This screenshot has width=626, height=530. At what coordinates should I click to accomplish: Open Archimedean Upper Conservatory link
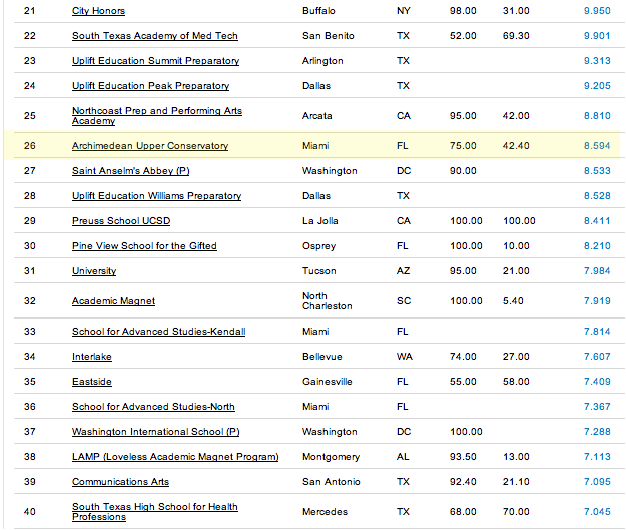pyautogui.click(x=150, y=146)
